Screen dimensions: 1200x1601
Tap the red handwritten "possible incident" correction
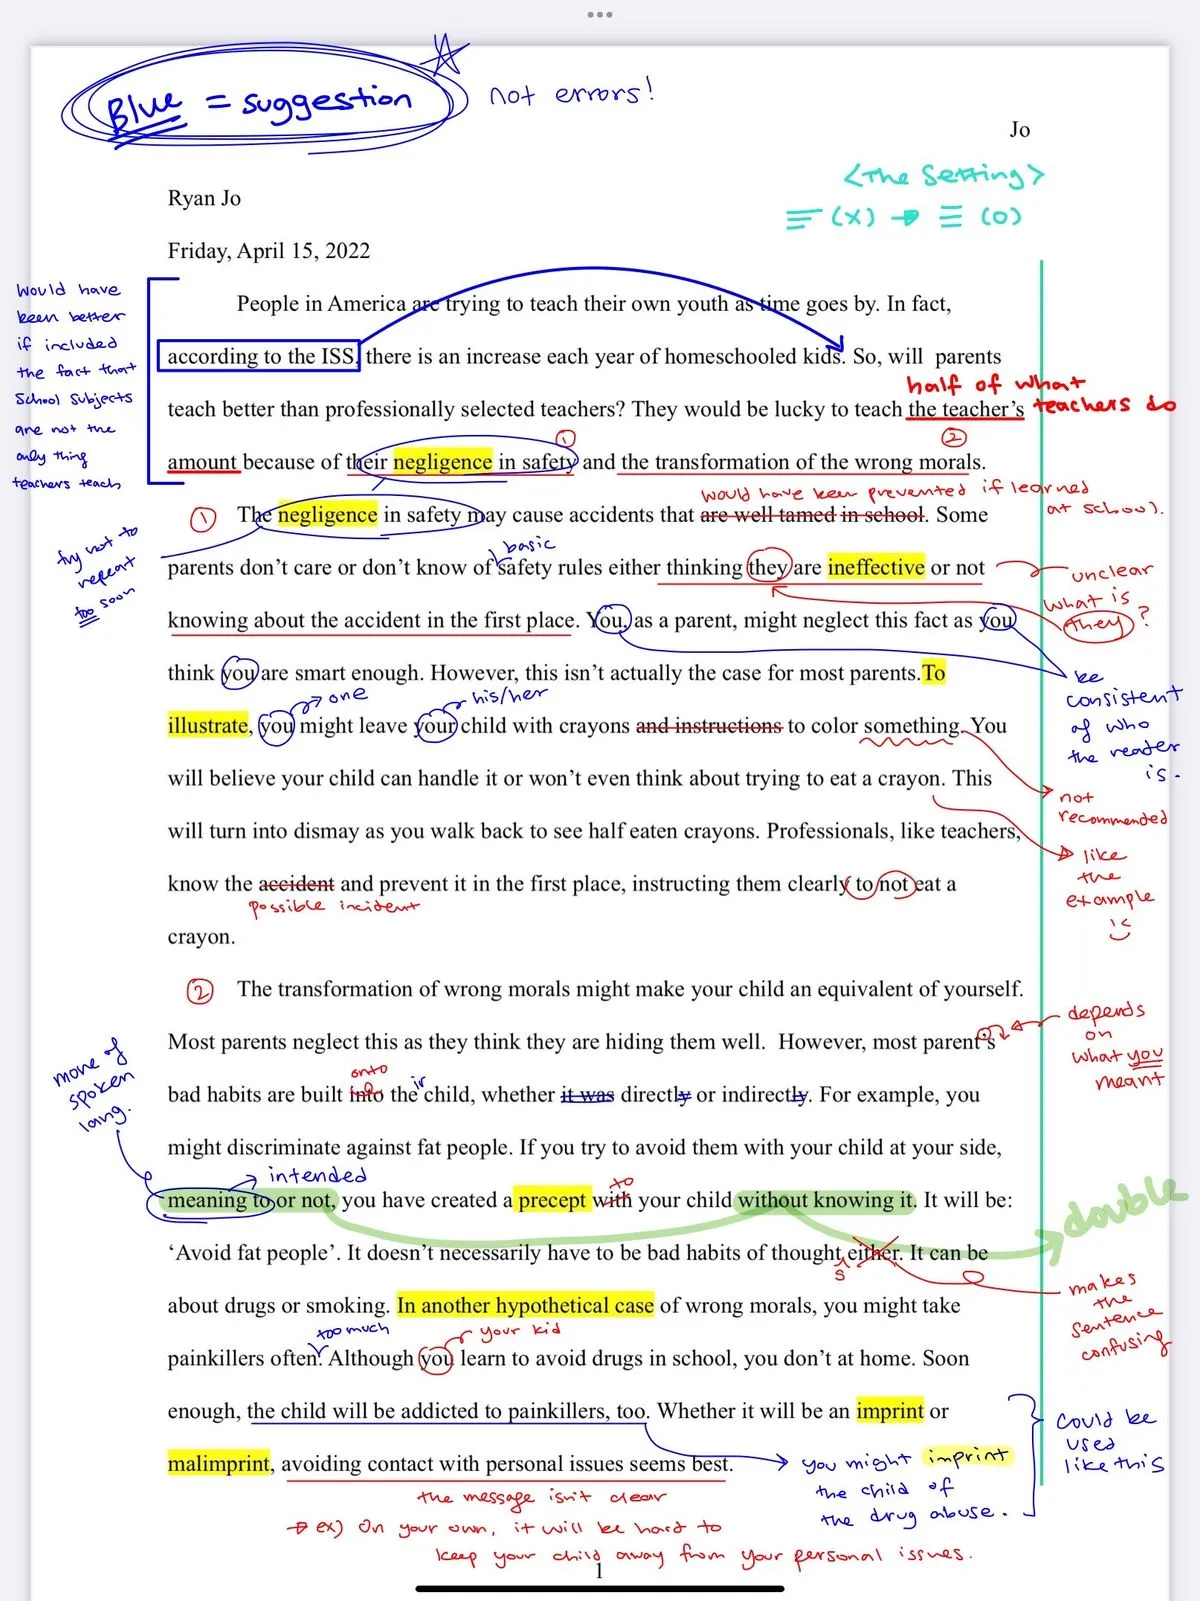tap(334, 906)
